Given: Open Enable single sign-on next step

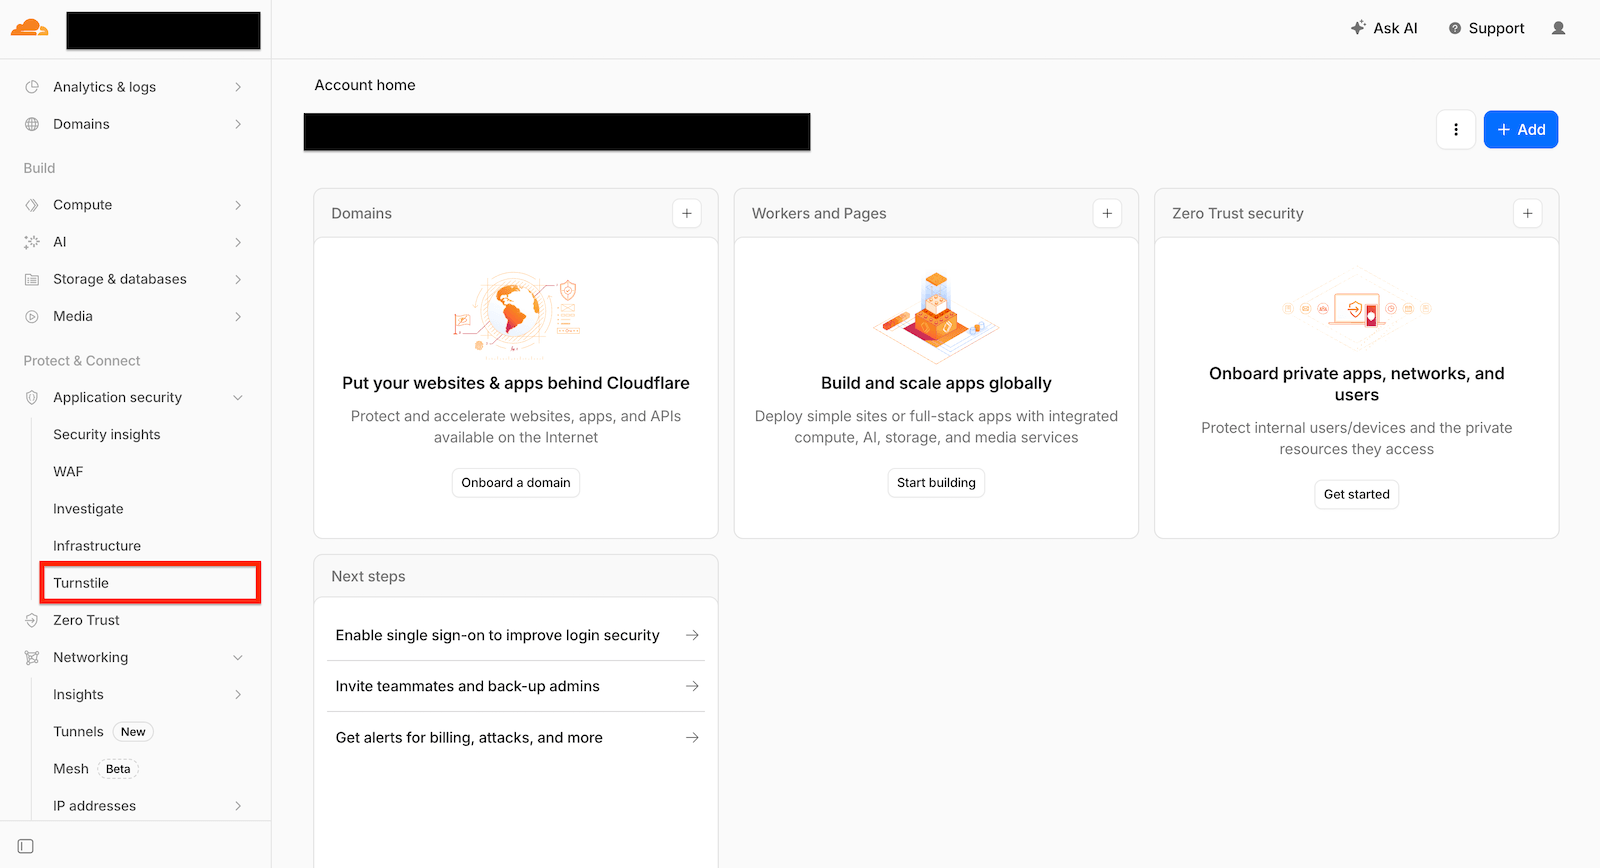Looking at the screenshot, I should coord(516,635).
